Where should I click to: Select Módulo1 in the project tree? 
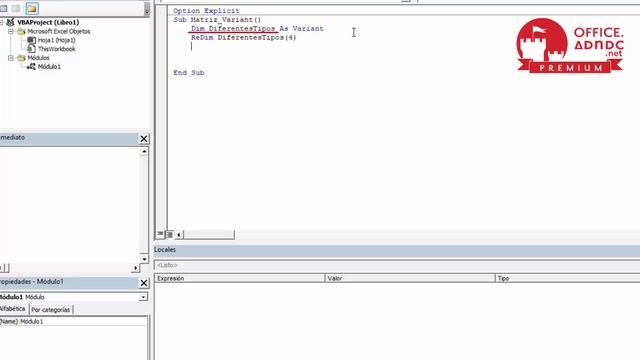point(49,67)
